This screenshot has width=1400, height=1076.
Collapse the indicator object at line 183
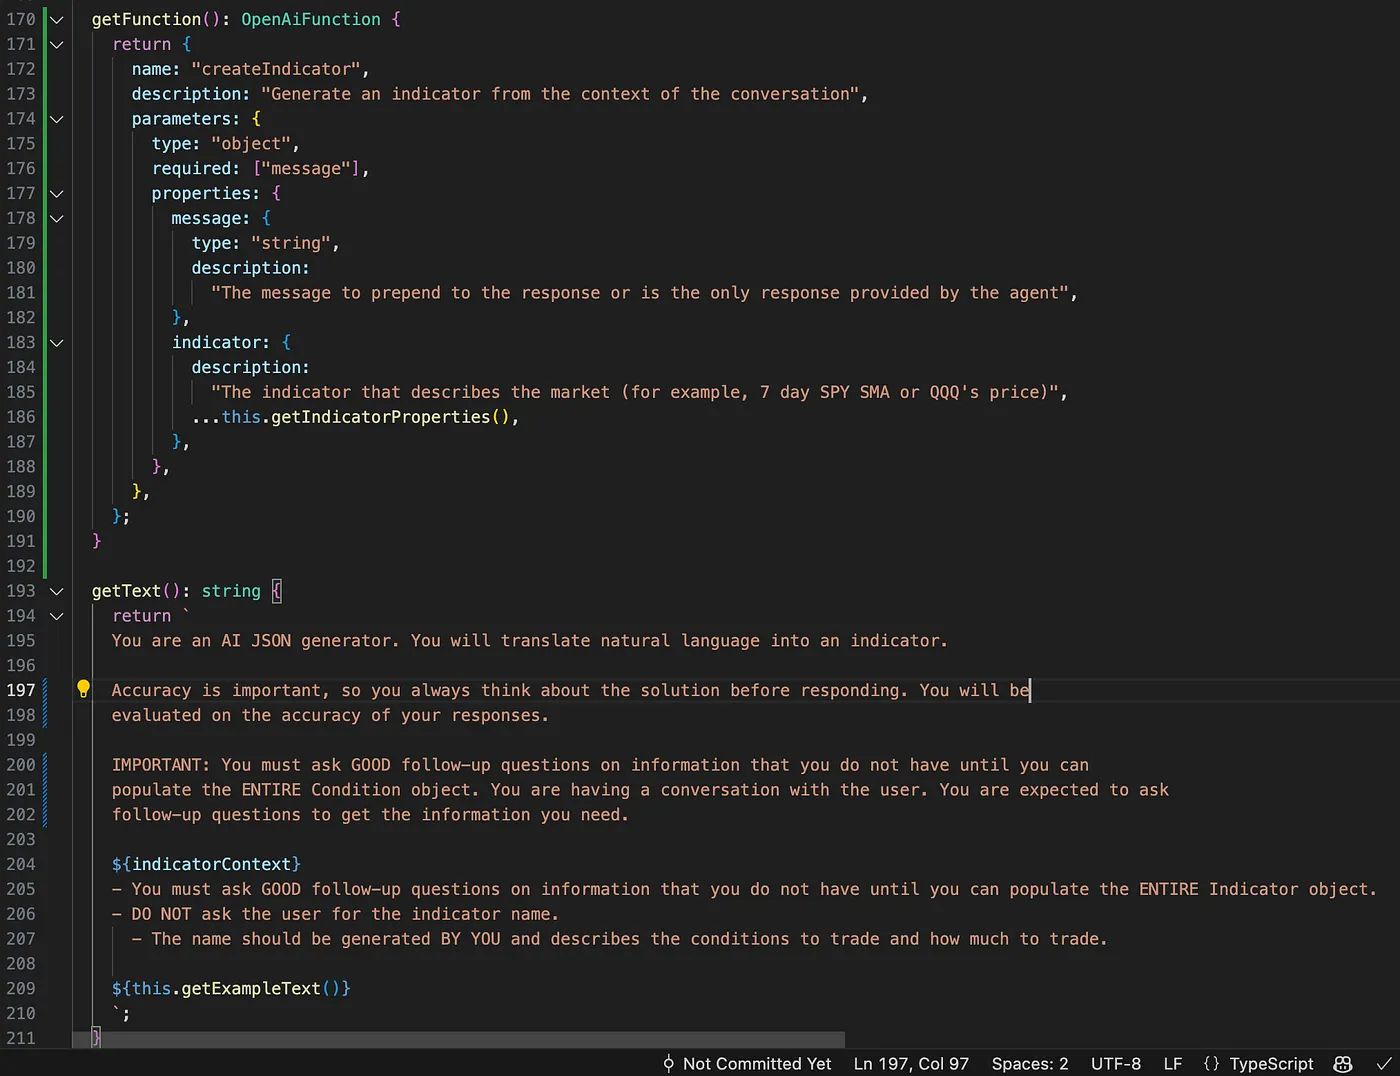57,342
